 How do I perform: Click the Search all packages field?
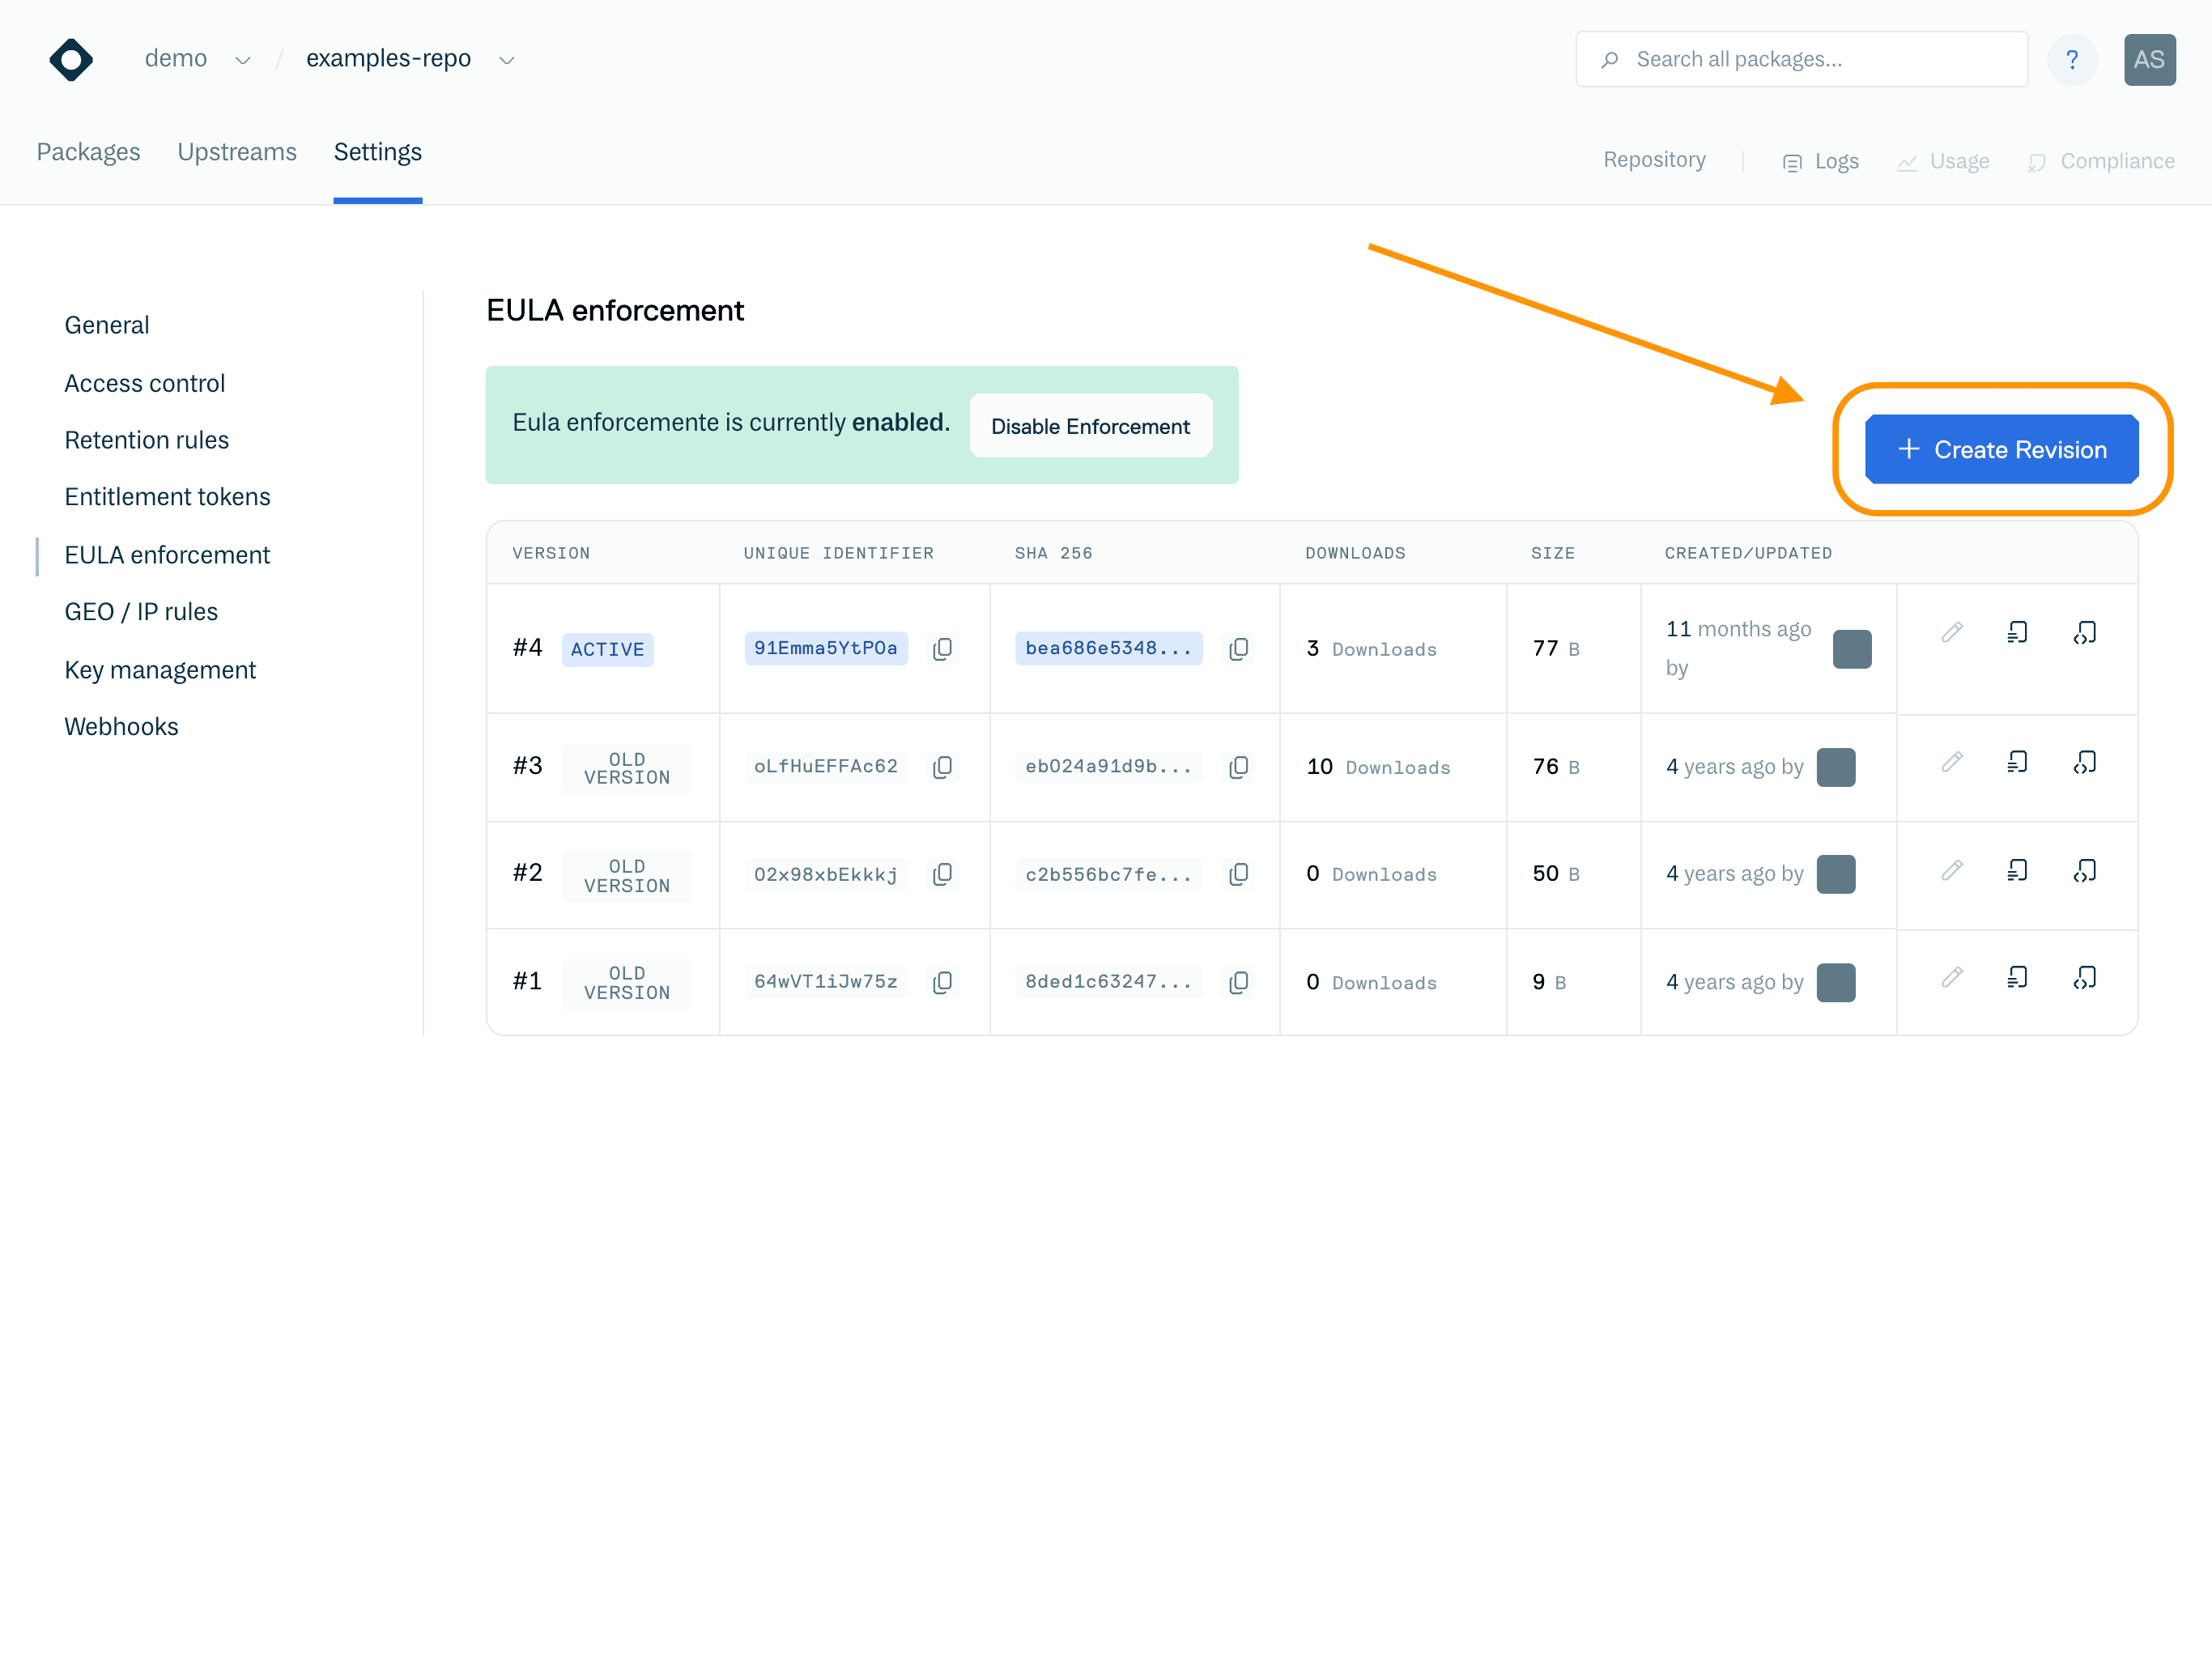click(x=1801, y=60)
